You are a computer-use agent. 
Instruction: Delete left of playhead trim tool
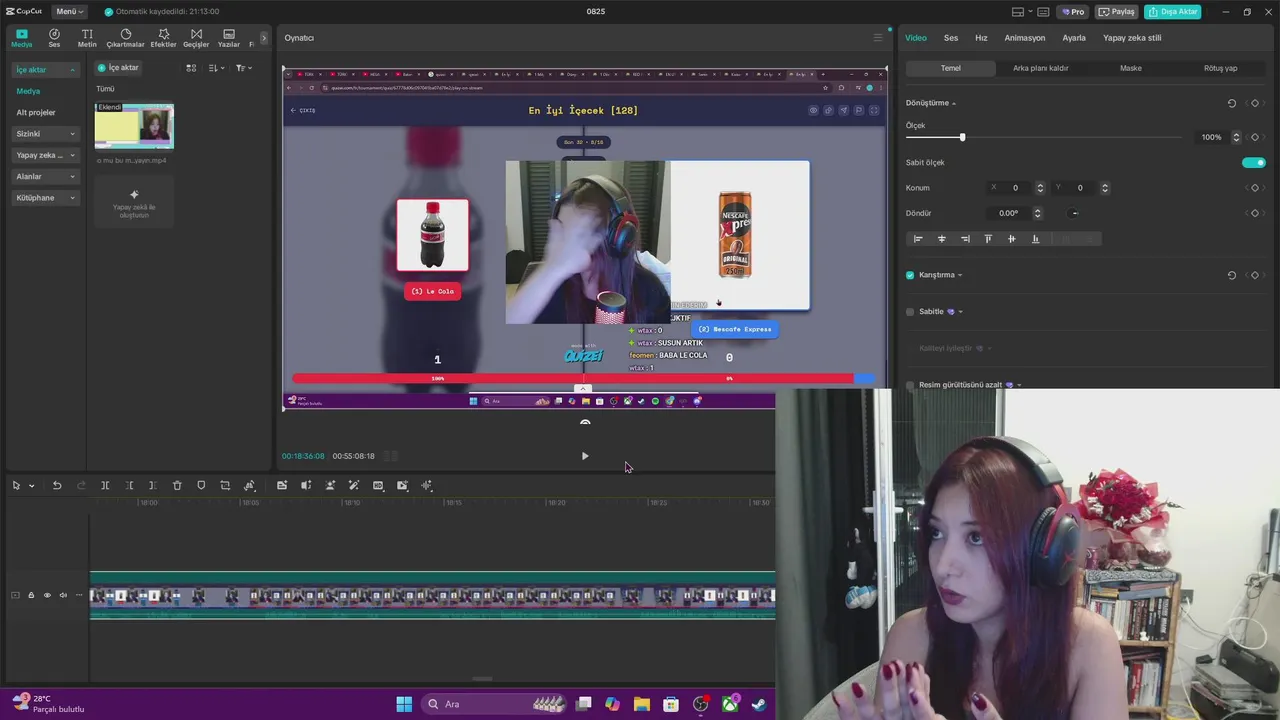129,485
